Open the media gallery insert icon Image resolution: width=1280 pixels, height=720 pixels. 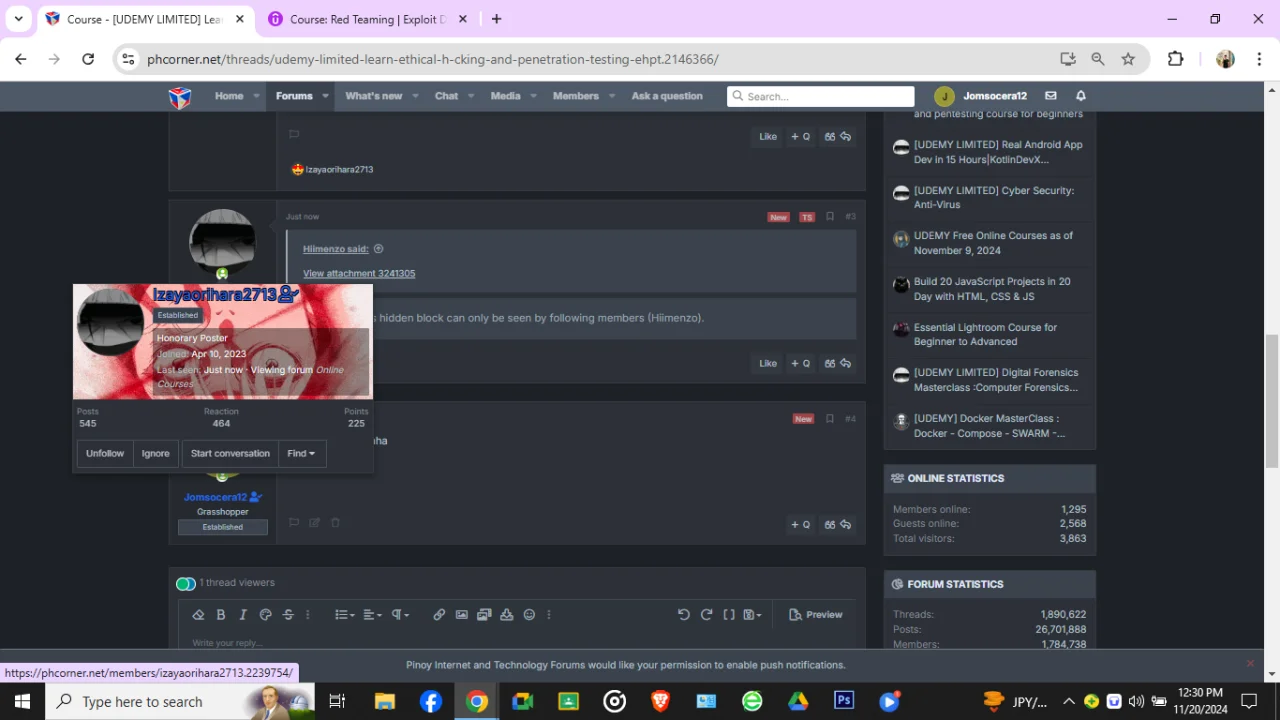484,615
